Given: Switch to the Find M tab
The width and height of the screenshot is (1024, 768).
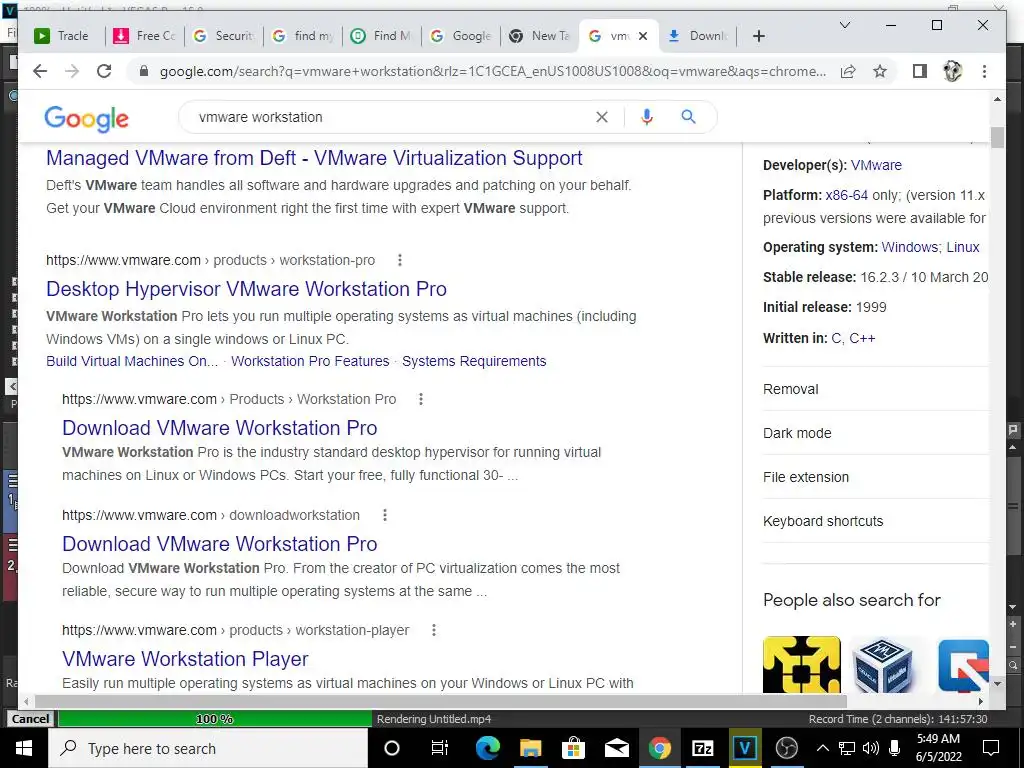Looking at the screenshot, I should point(382,36).
